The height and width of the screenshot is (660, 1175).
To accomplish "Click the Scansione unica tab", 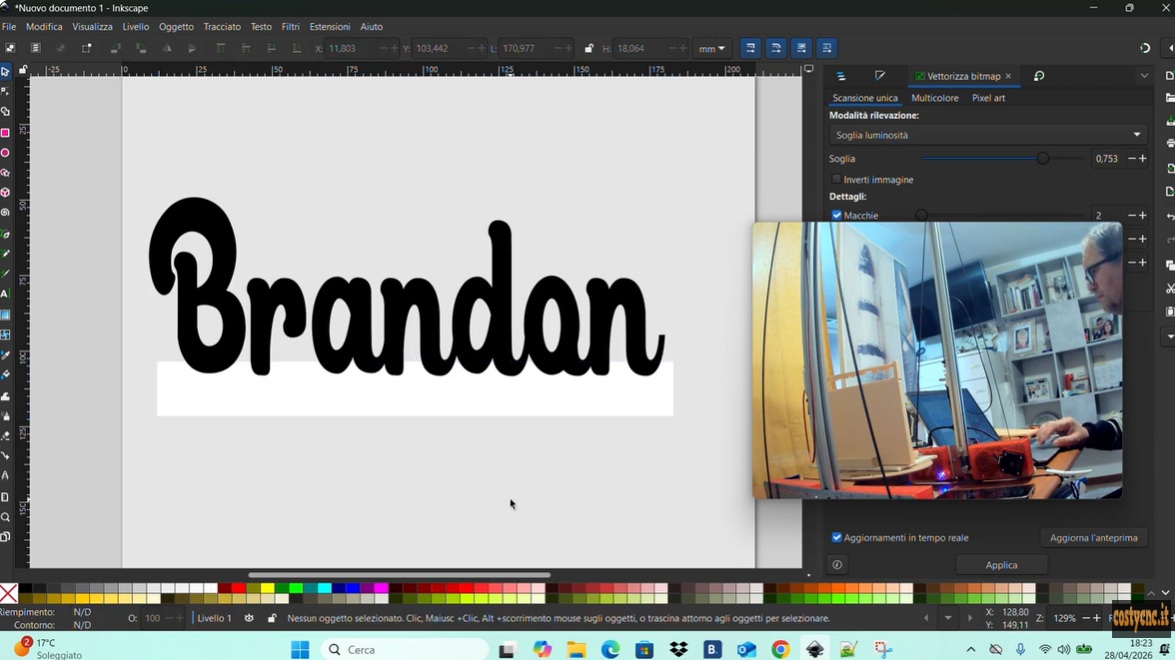I will point(865,98).
